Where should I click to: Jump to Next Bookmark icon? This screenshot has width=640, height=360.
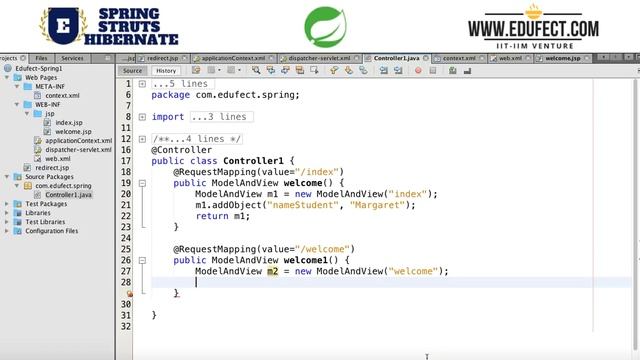click(349, 70)
